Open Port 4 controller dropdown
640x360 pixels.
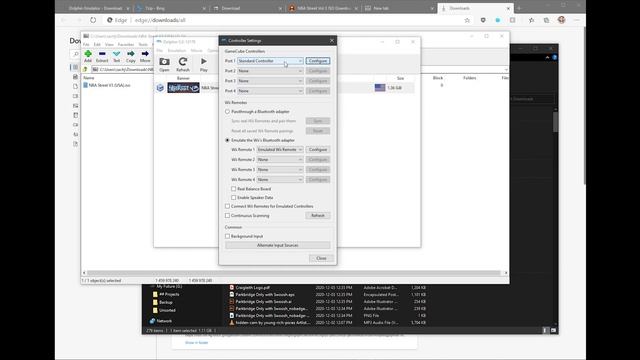click(270, 91)
